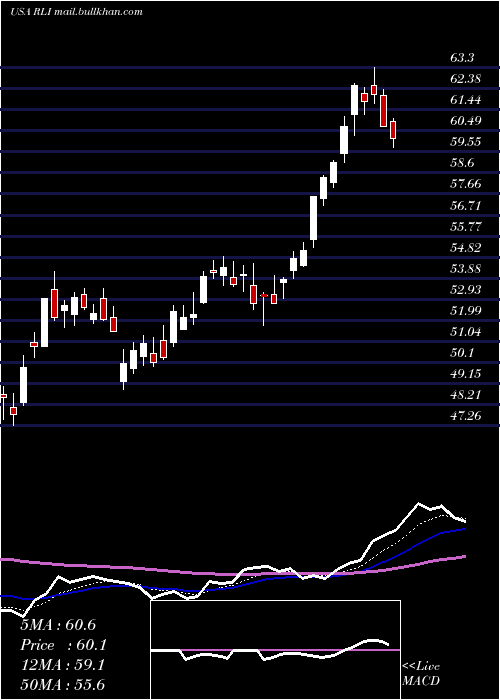
Task: Click the 55.77 price axis label
Action: pyautogui.click(x=466, y=227)
